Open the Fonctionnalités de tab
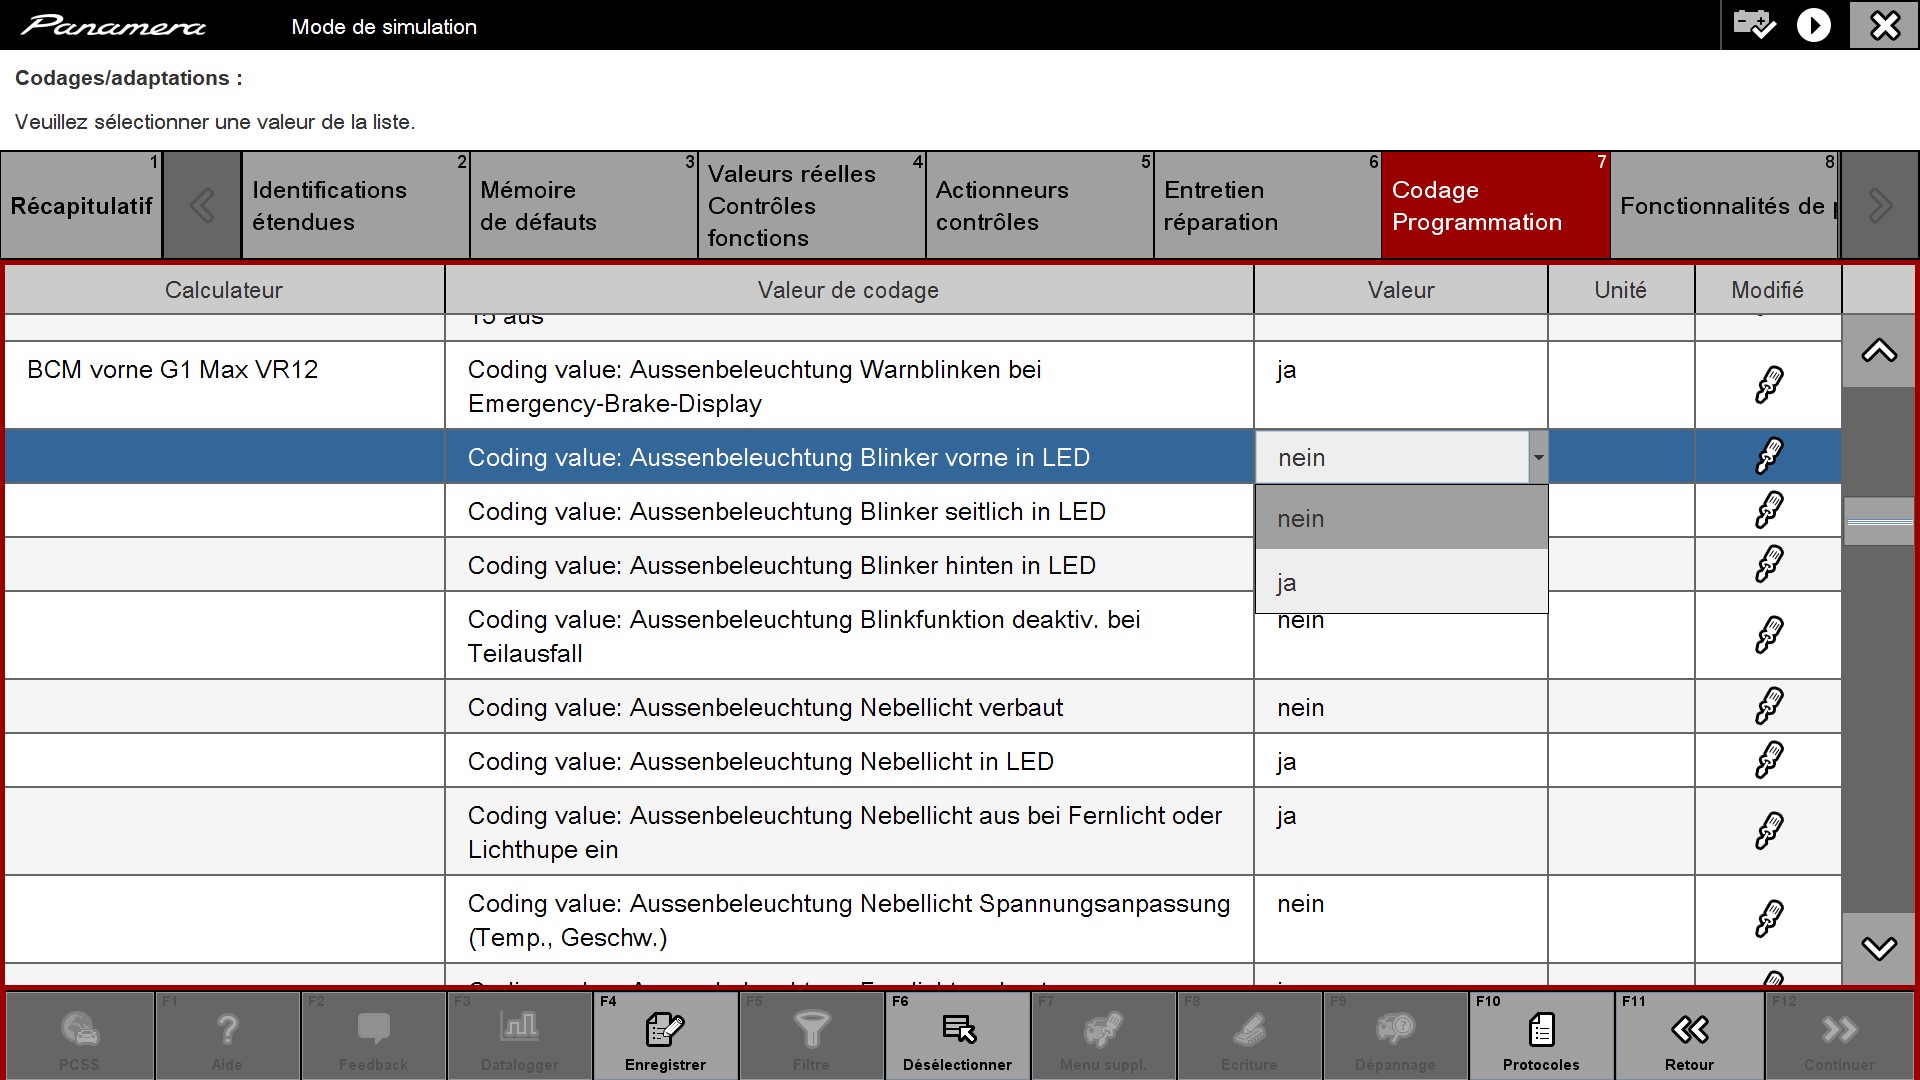Image resolution: width=1920 pixels, height=1080 pixels. tap(1725, 206)
